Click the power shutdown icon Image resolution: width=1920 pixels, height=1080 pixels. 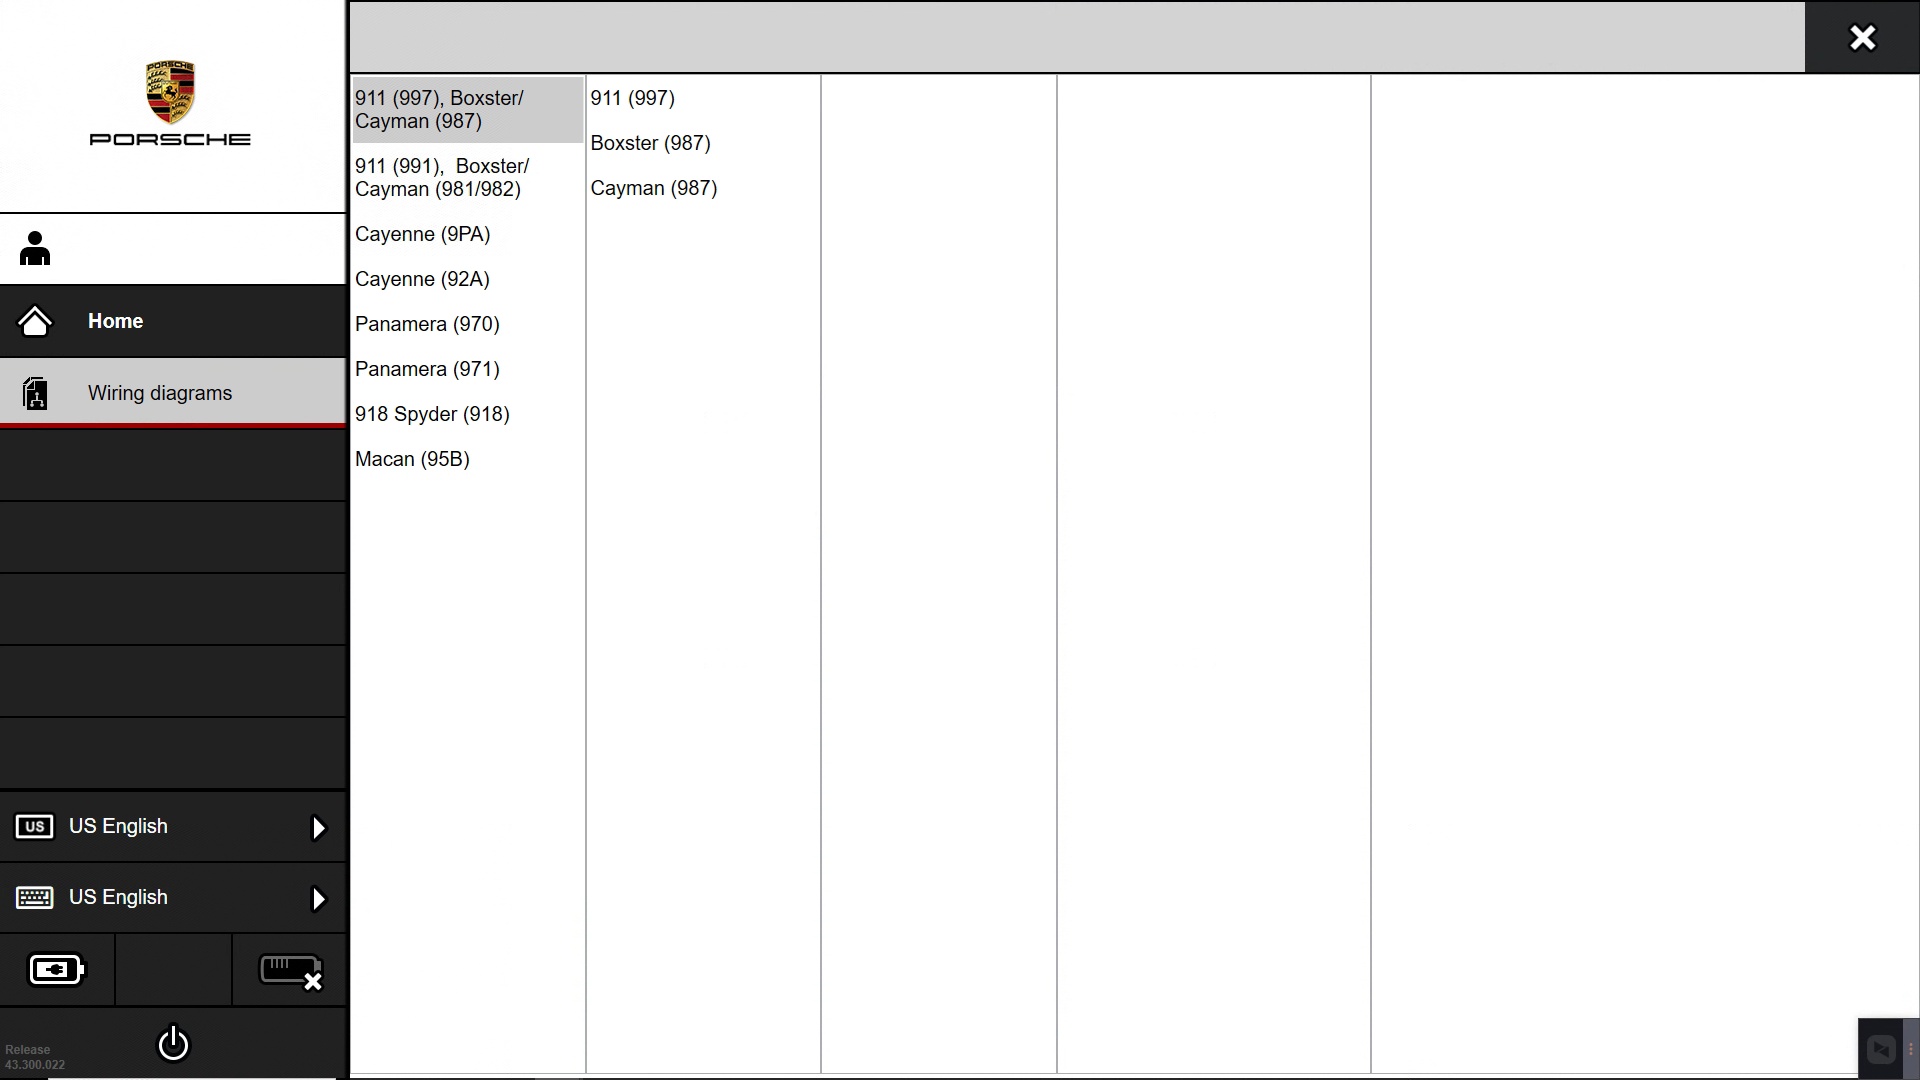tap(173, 1043)
